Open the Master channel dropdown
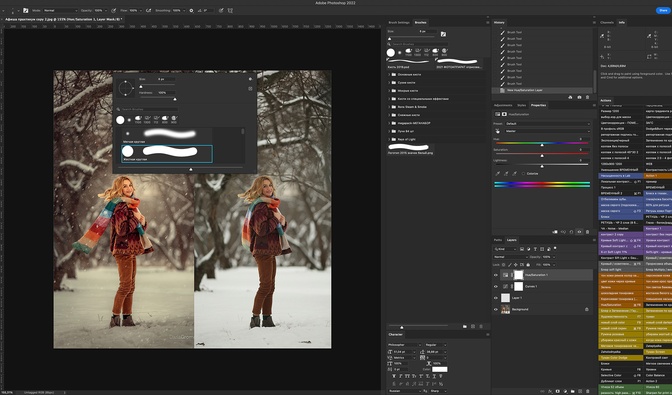672x395 pixels. coord(547,131)
